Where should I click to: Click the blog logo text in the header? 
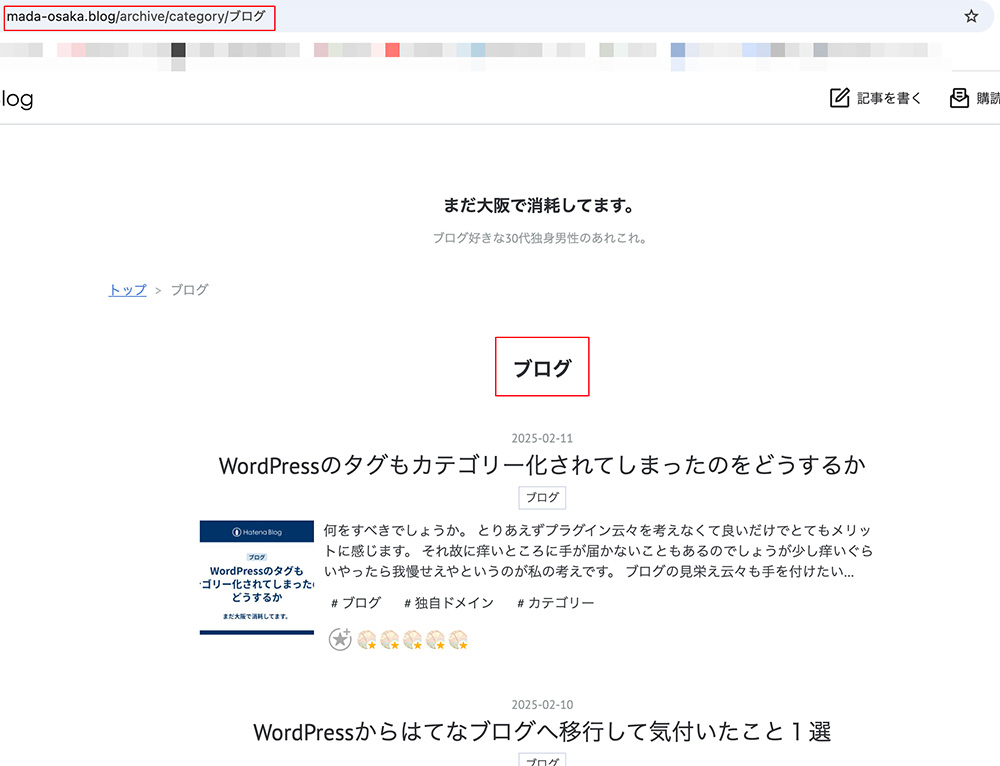pyautogui.click(x=17, y=97)
